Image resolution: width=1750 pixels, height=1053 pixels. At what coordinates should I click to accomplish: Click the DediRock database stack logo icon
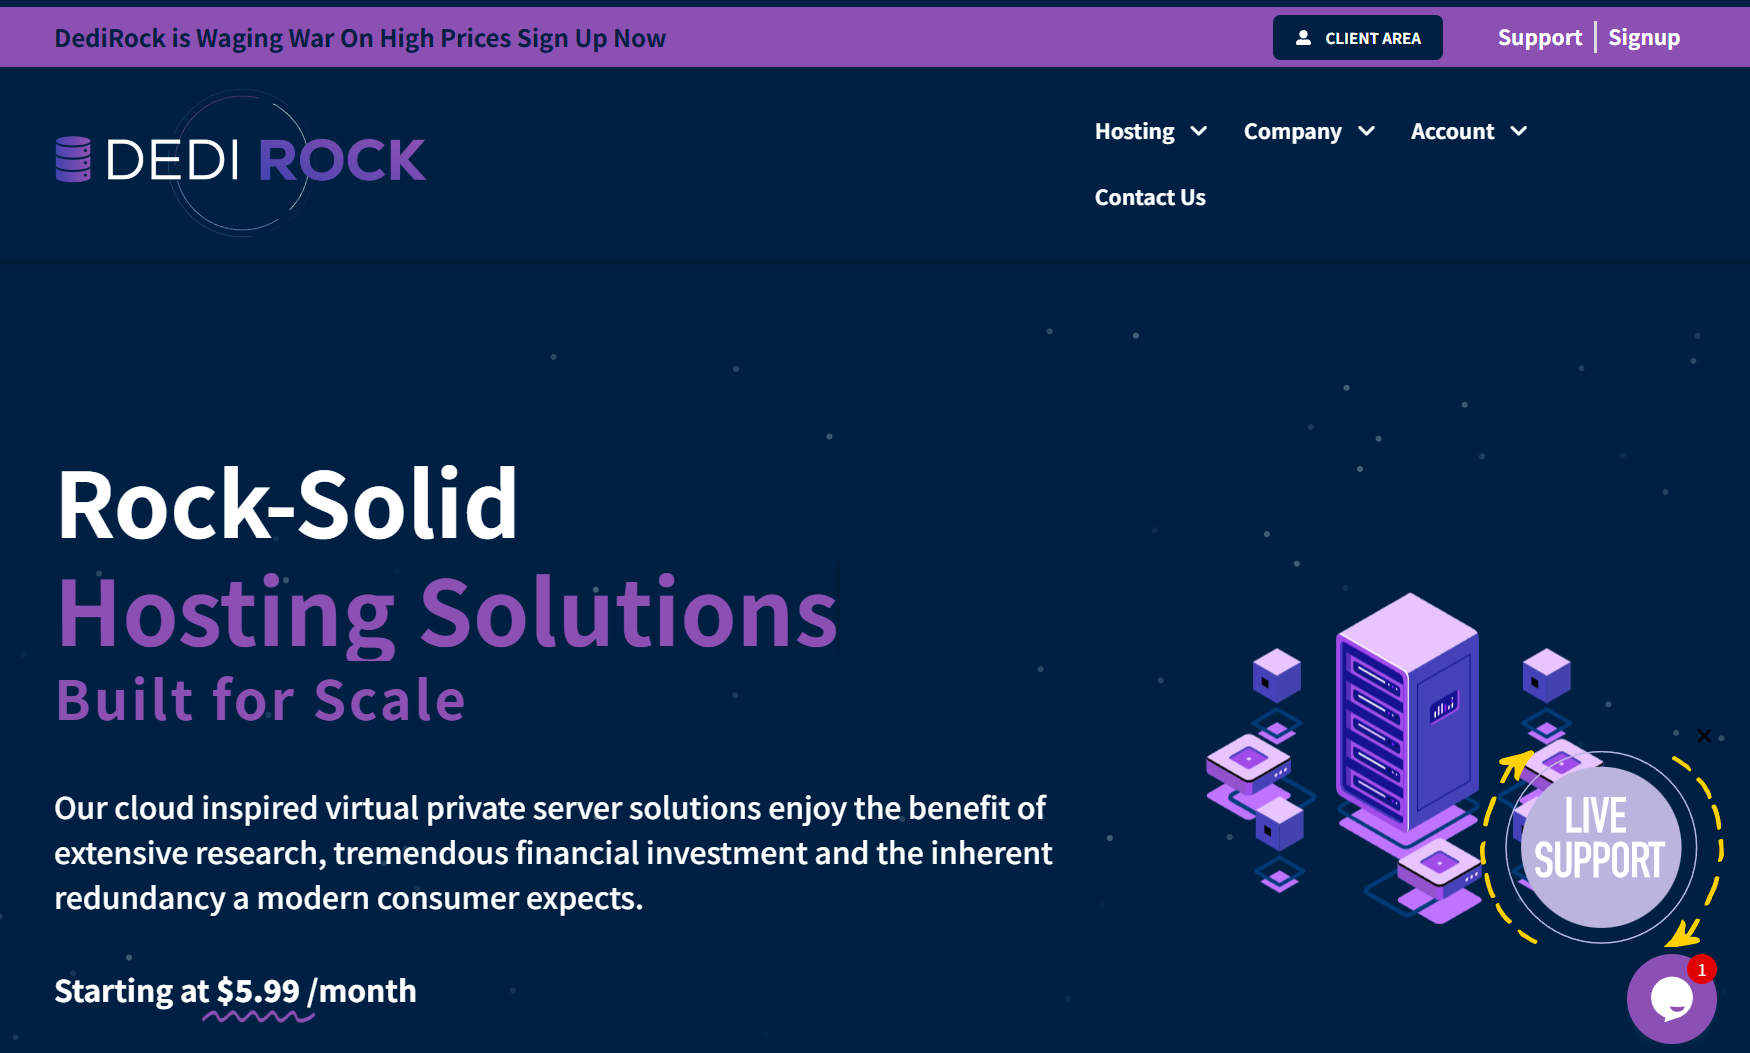[x=73, y=160]
